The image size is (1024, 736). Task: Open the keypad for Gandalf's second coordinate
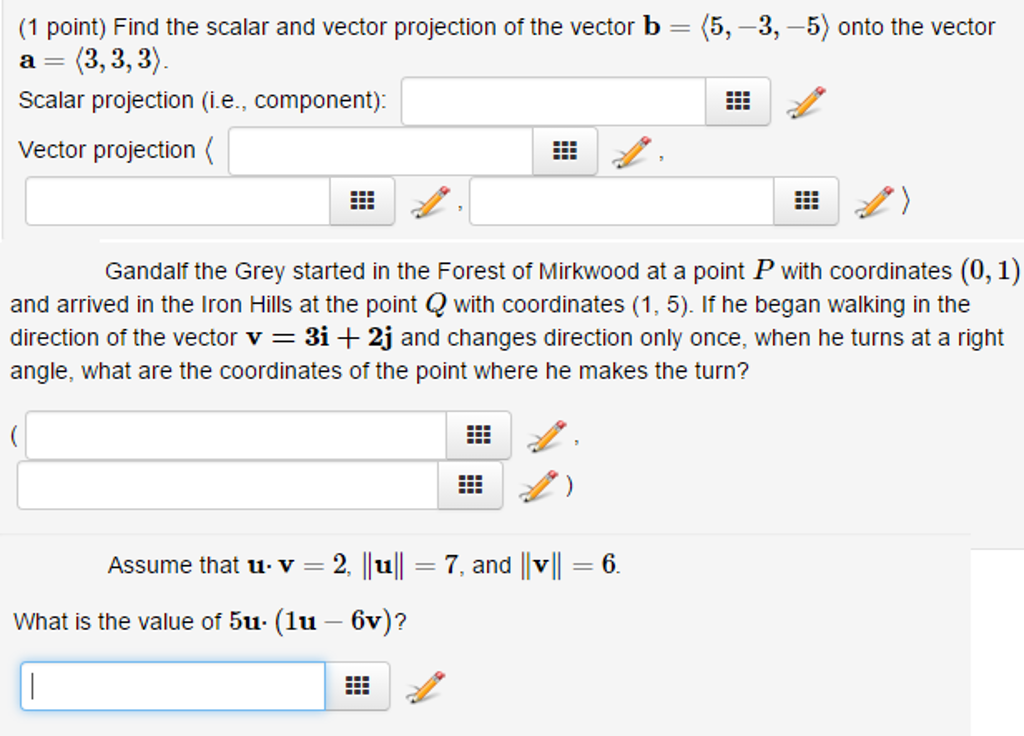point(470,485)
